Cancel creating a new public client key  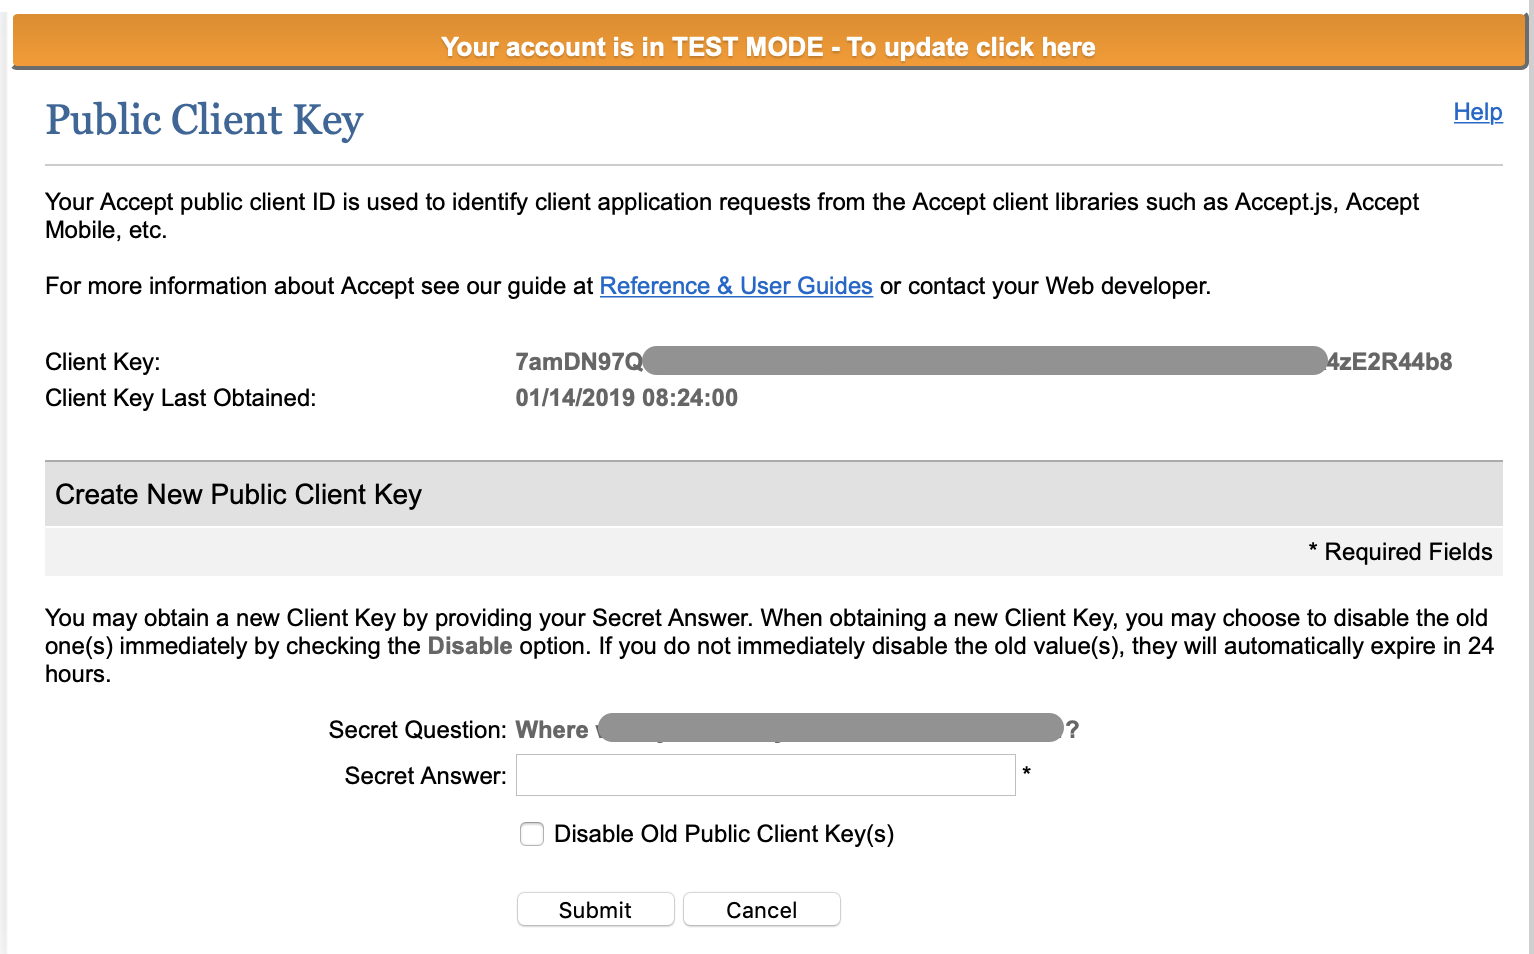tap(761, 909)
